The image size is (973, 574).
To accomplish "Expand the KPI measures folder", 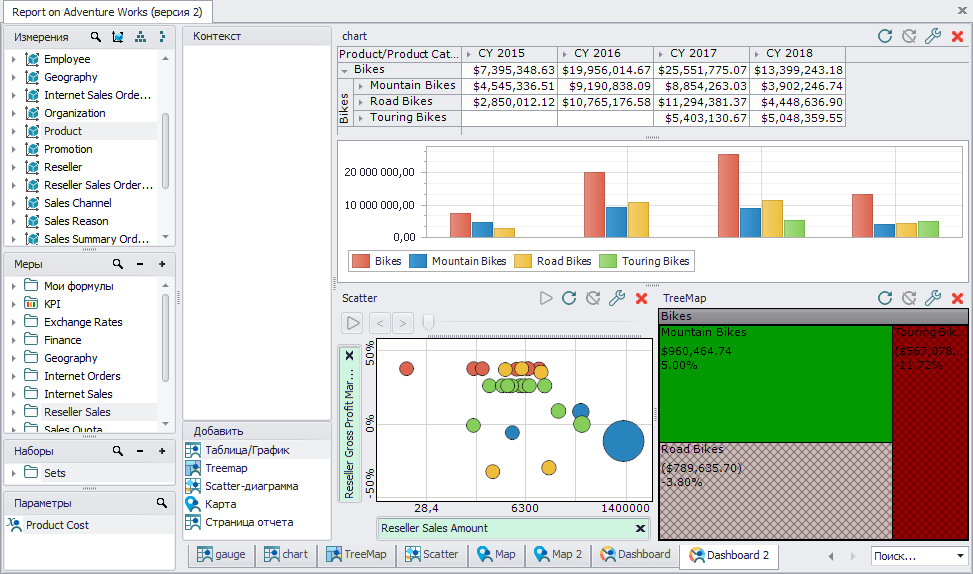I will 14,305.
